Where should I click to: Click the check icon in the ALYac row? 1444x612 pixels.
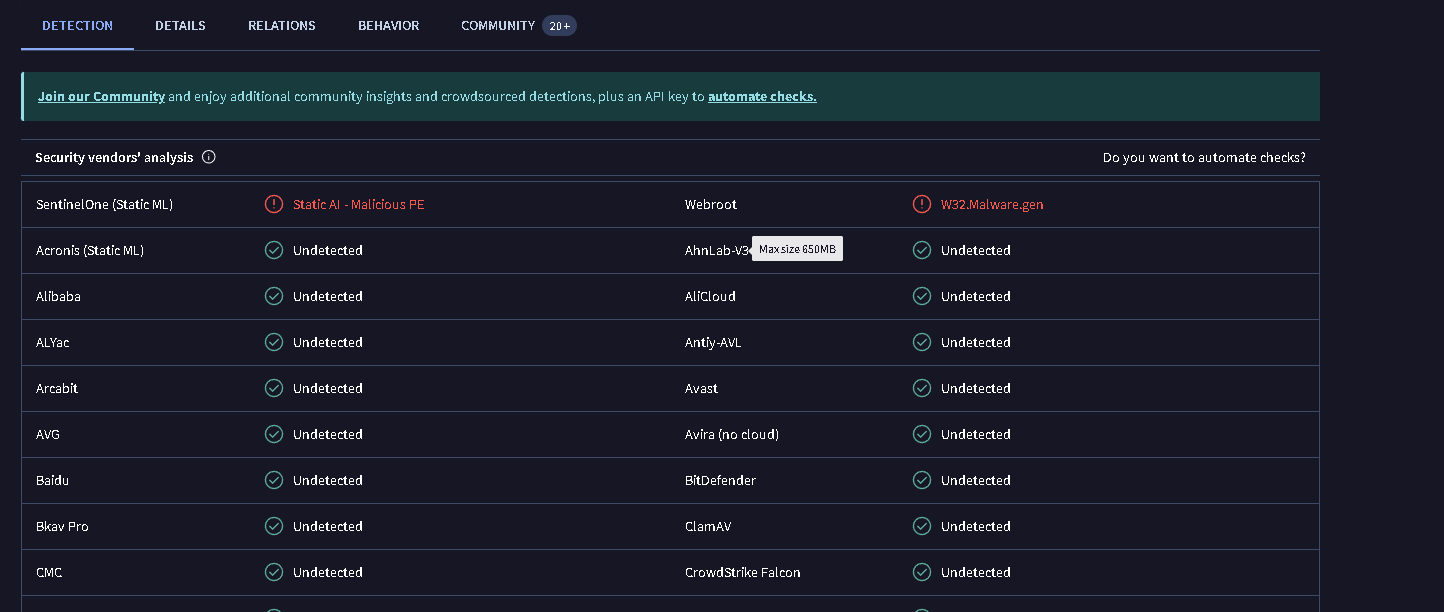274,342
